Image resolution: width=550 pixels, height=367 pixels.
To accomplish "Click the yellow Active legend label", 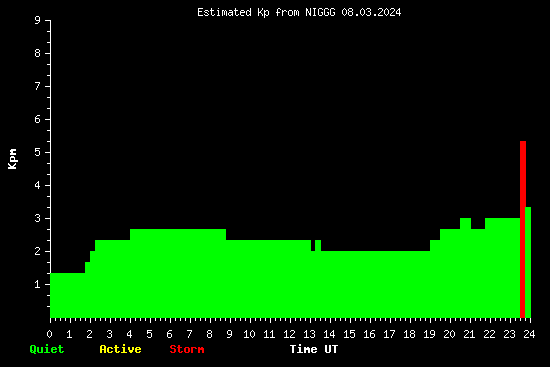I will (120, 349).
